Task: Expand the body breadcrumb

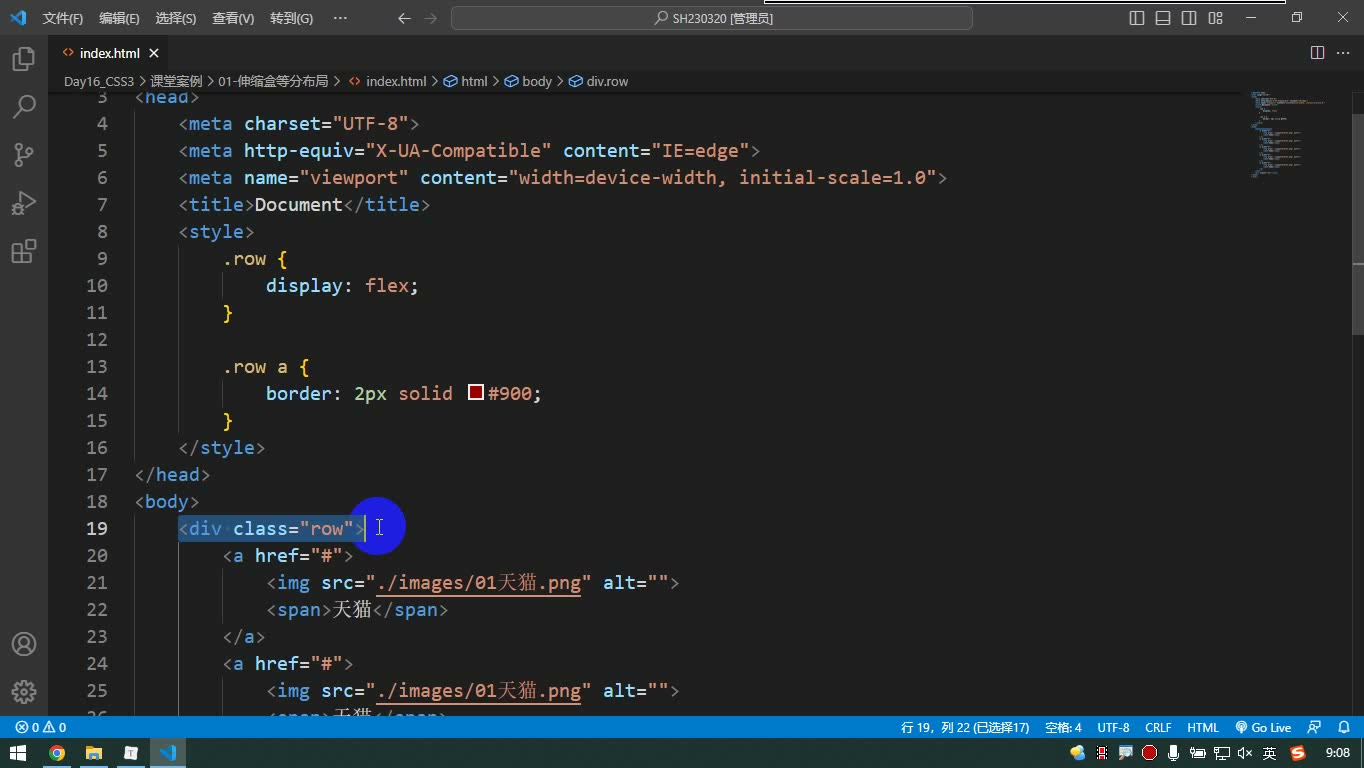Action: (529, 81)
